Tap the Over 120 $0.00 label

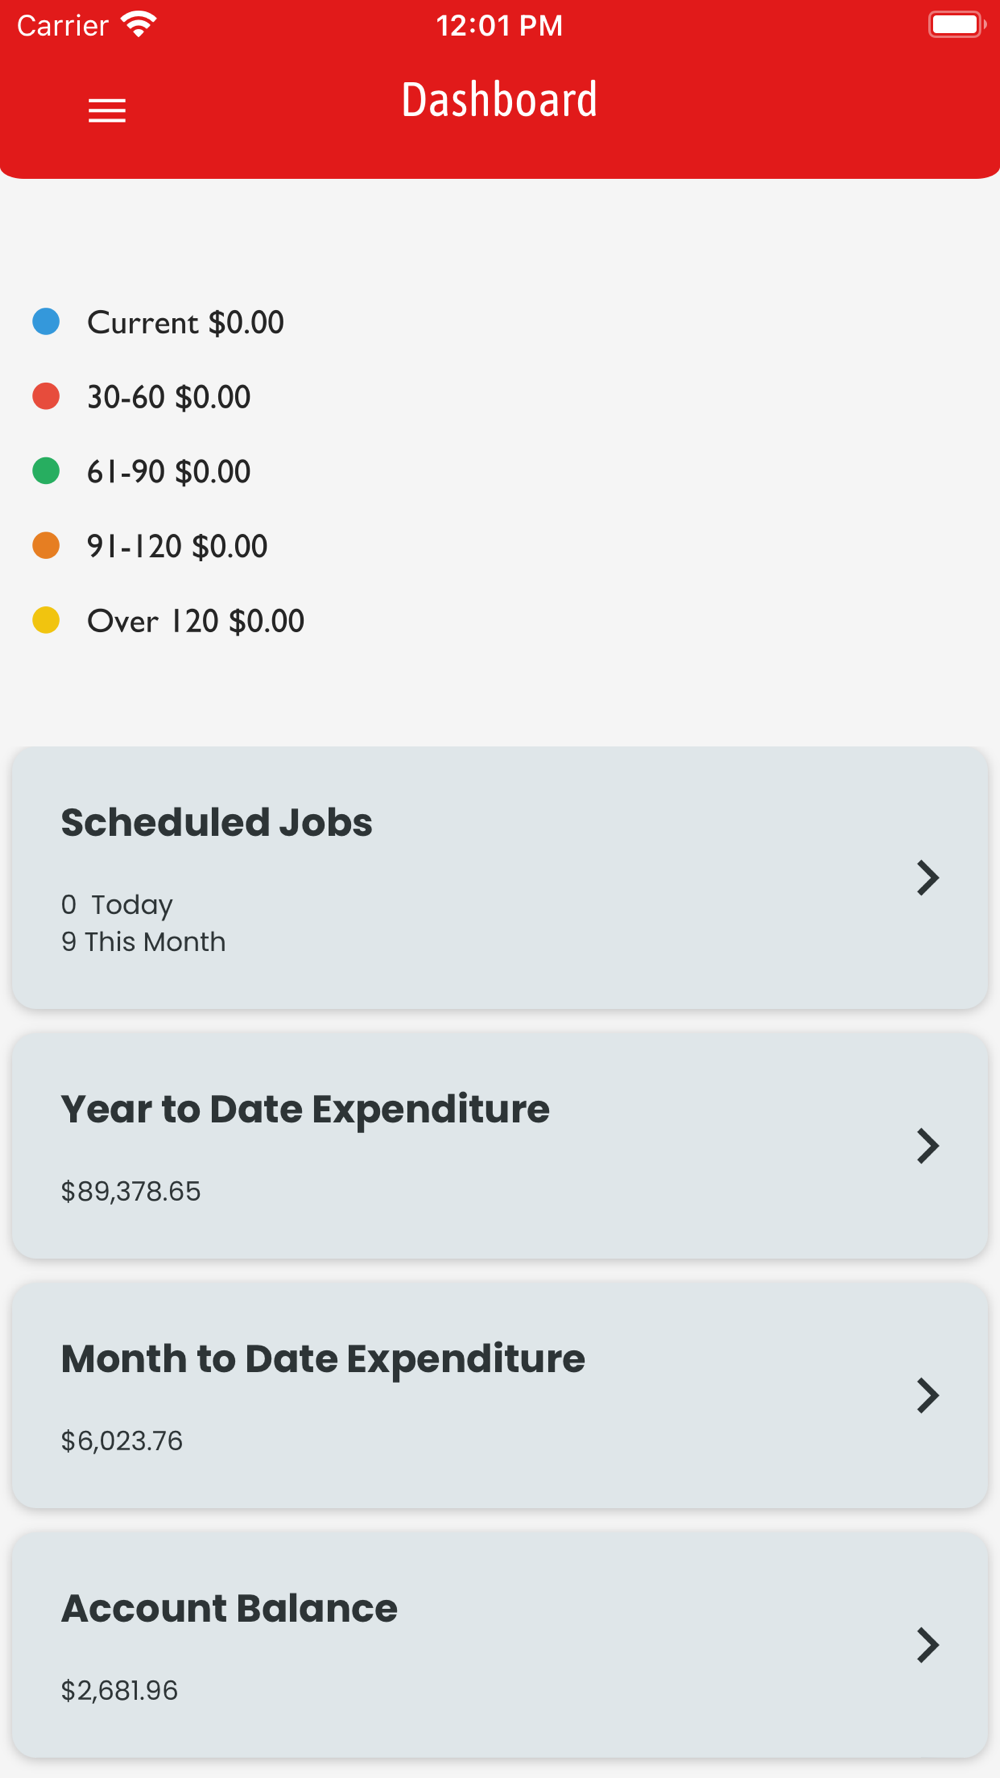pos(195,622)
